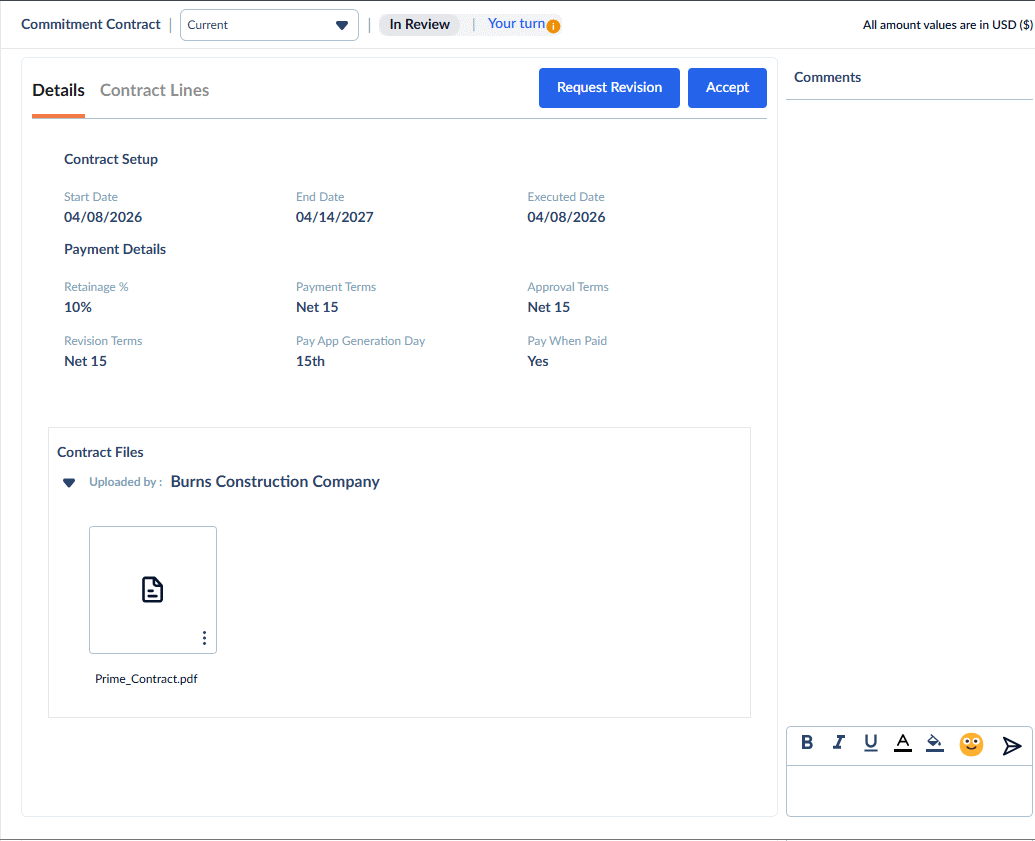The height and width of the screenshot is (841, 1035).
Task: Click the Start Date value 04/08/2026
Action: 103,217
